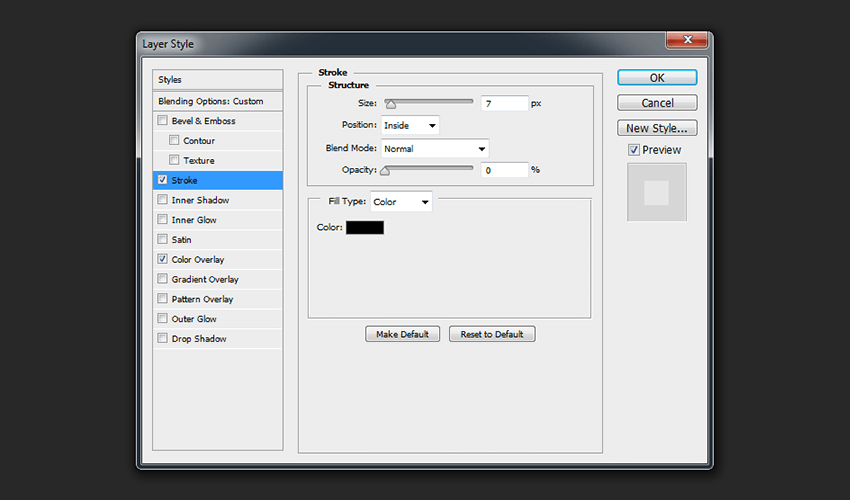Toggle the Drop Shadow effect checkbox
This screenshot has height=500, width=850.
coord(162,339)
